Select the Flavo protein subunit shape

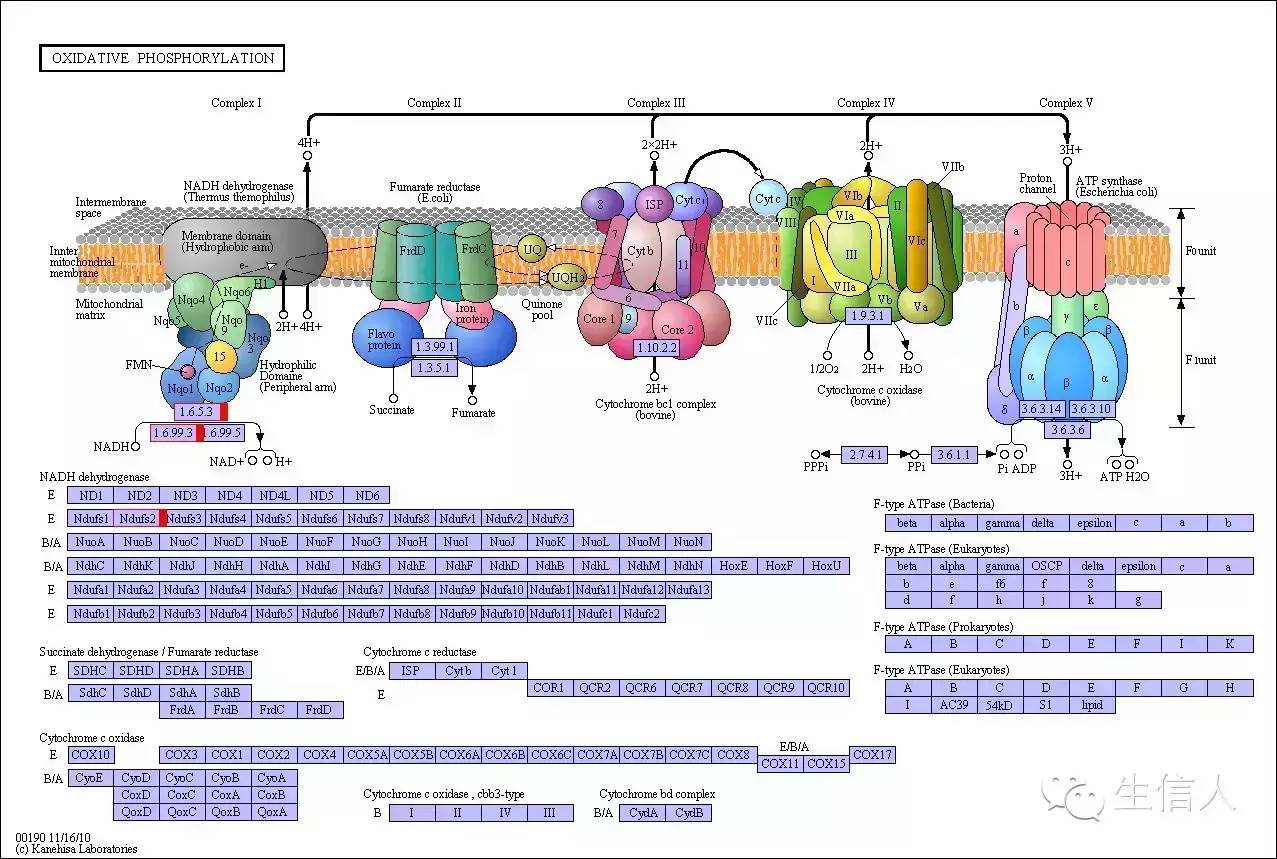click(383, 338)
